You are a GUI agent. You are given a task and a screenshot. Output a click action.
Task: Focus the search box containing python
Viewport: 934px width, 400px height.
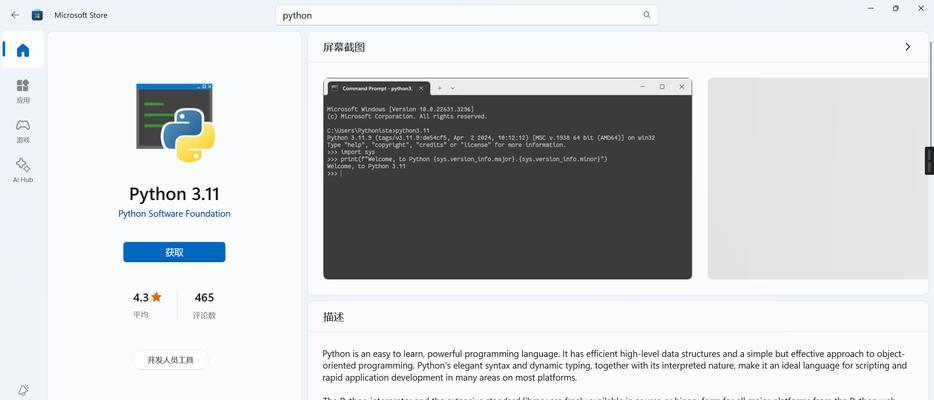pos(466,15)
